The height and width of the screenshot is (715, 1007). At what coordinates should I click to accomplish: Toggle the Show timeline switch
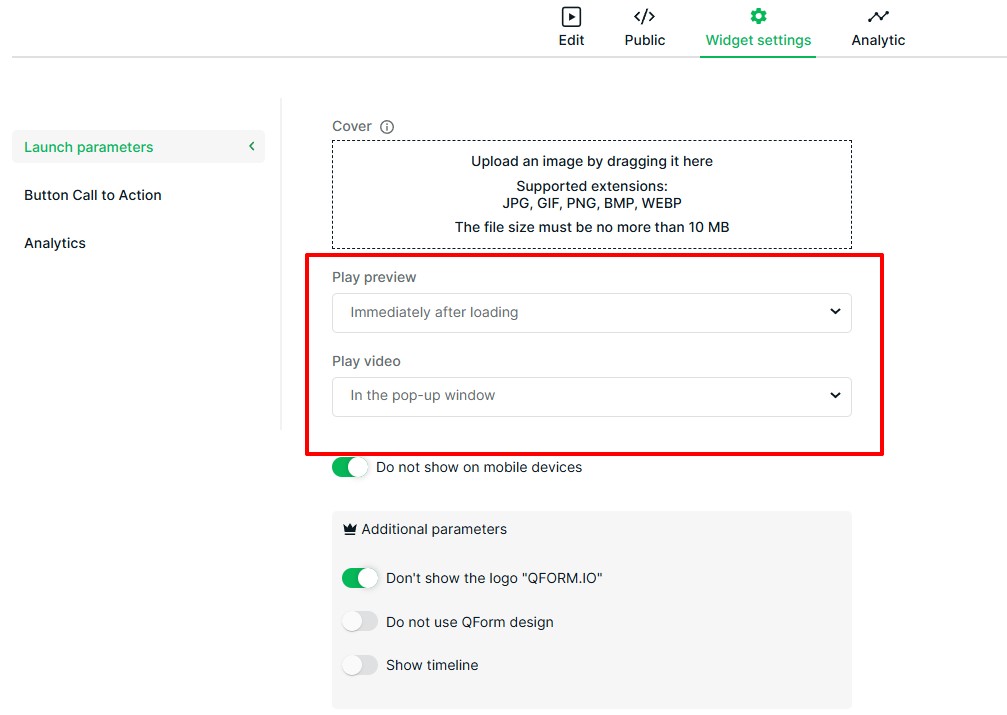[x=360, y=665]
